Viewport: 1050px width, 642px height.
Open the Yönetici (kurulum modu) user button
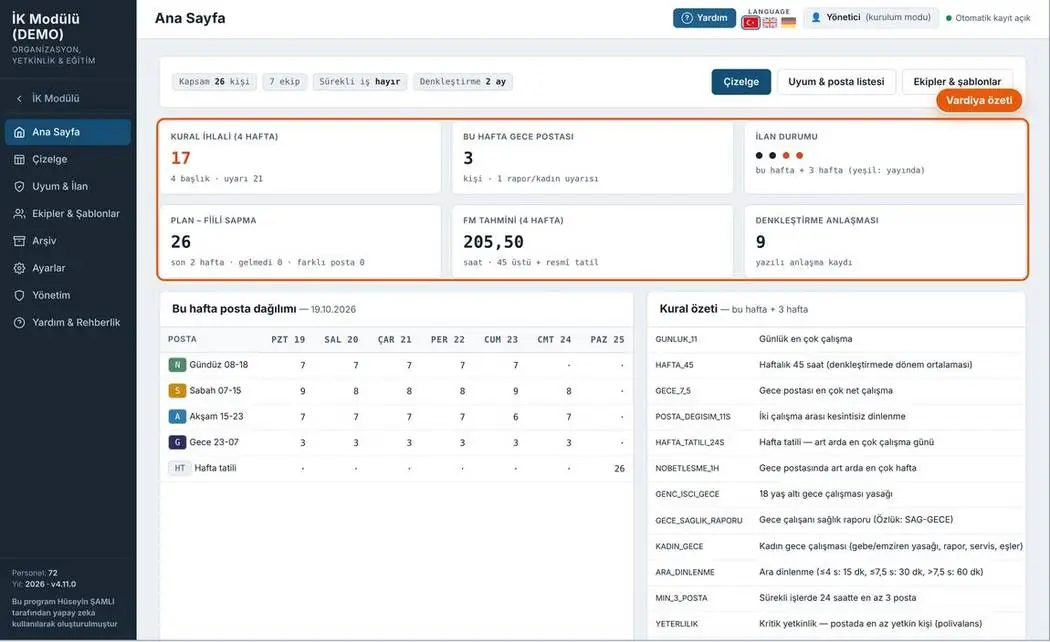[871, 17]
